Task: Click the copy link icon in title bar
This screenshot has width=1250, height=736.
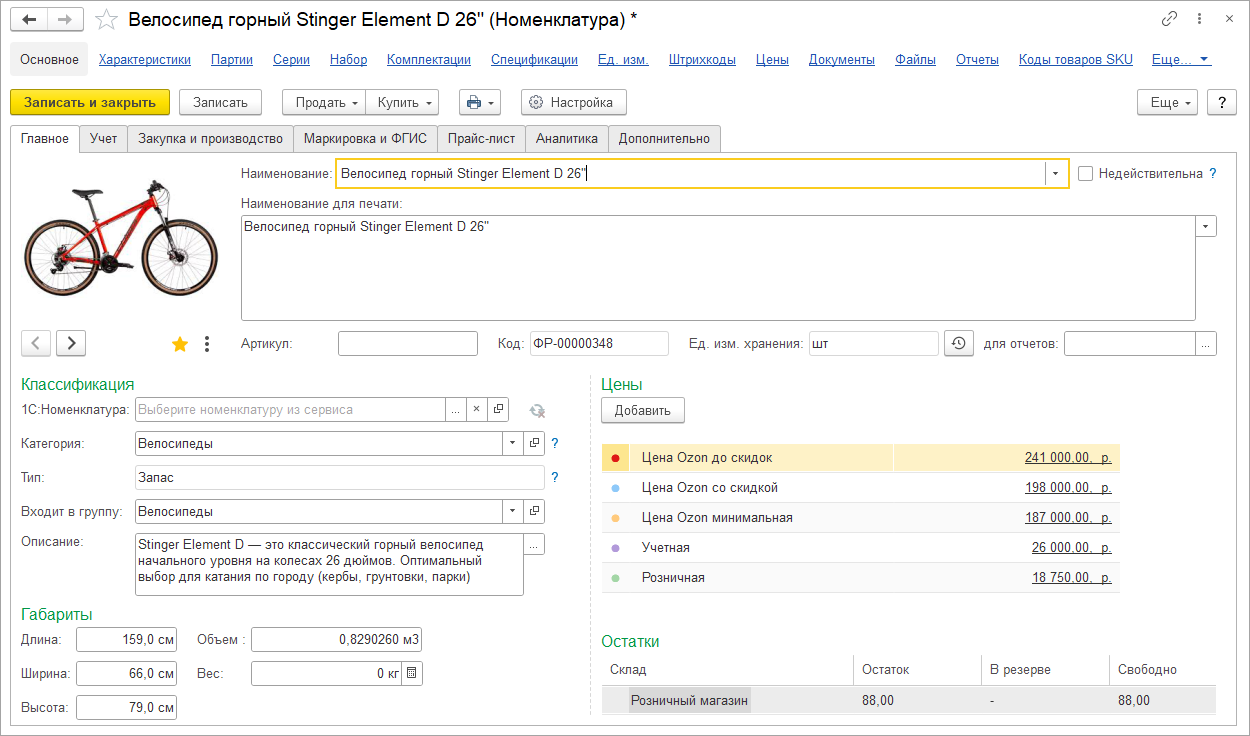Action: tap(1169, 19)
